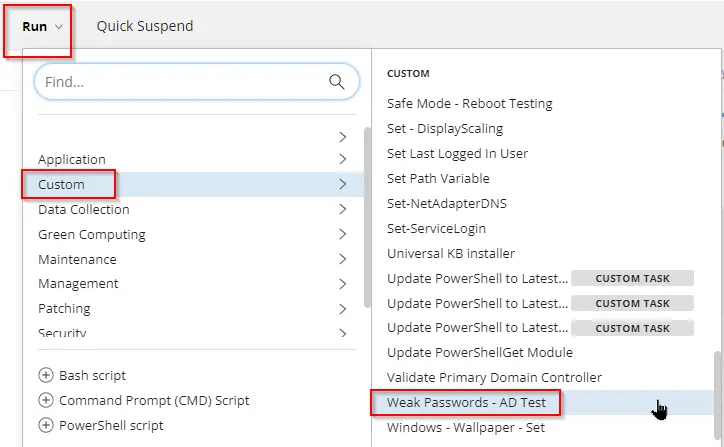
Task: Choose Safe Mode - Reboot Testing
Action: coord(470,103)
